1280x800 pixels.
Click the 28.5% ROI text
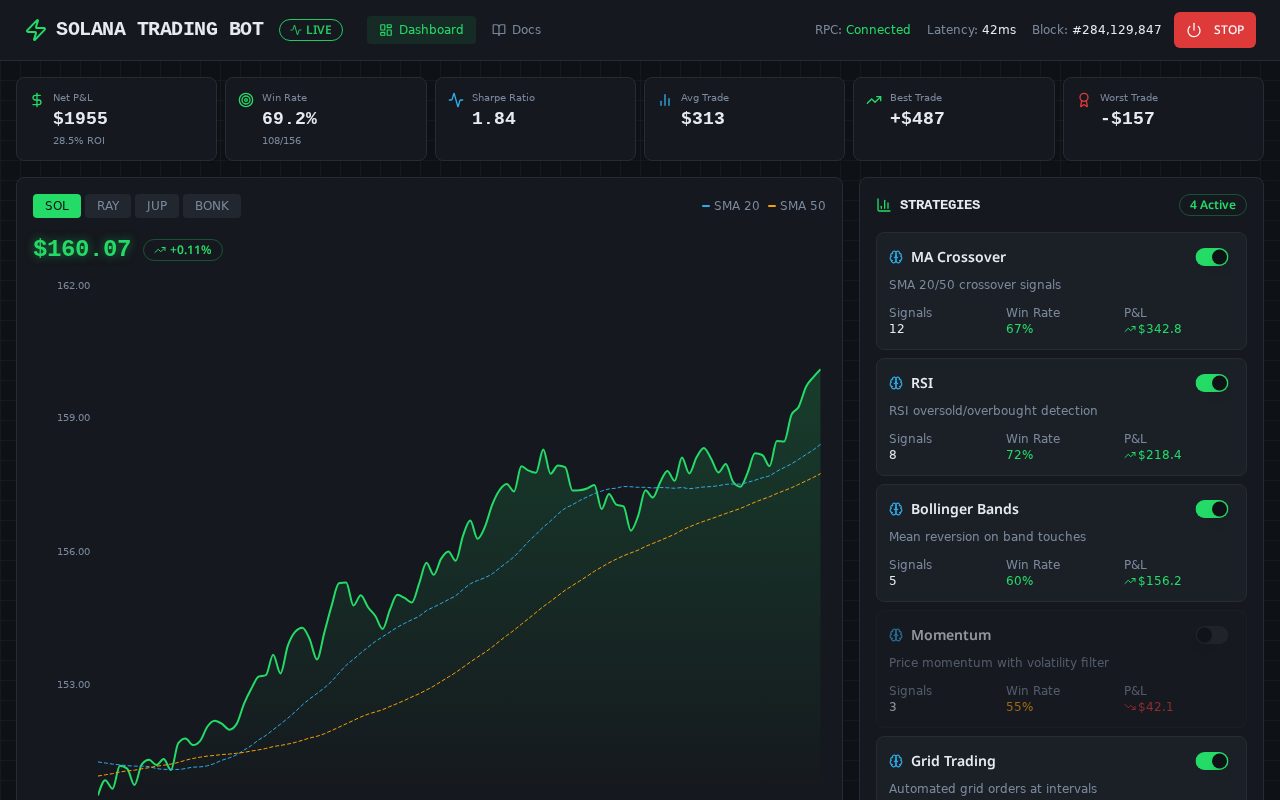point(79,141)
